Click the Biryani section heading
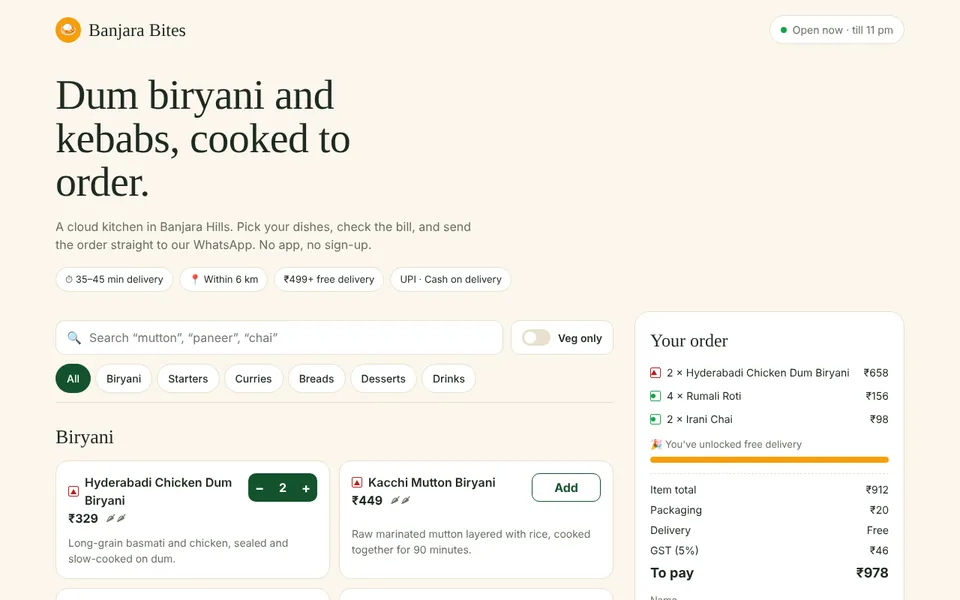 84,437
